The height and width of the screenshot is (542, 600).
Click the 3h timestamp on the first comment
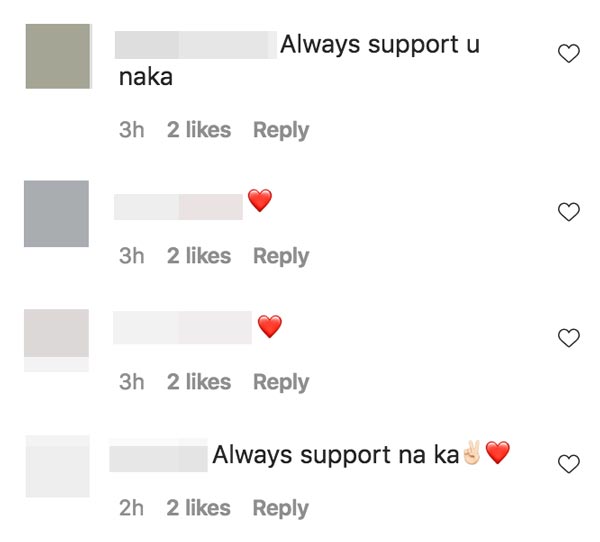(x=131, y=130)
